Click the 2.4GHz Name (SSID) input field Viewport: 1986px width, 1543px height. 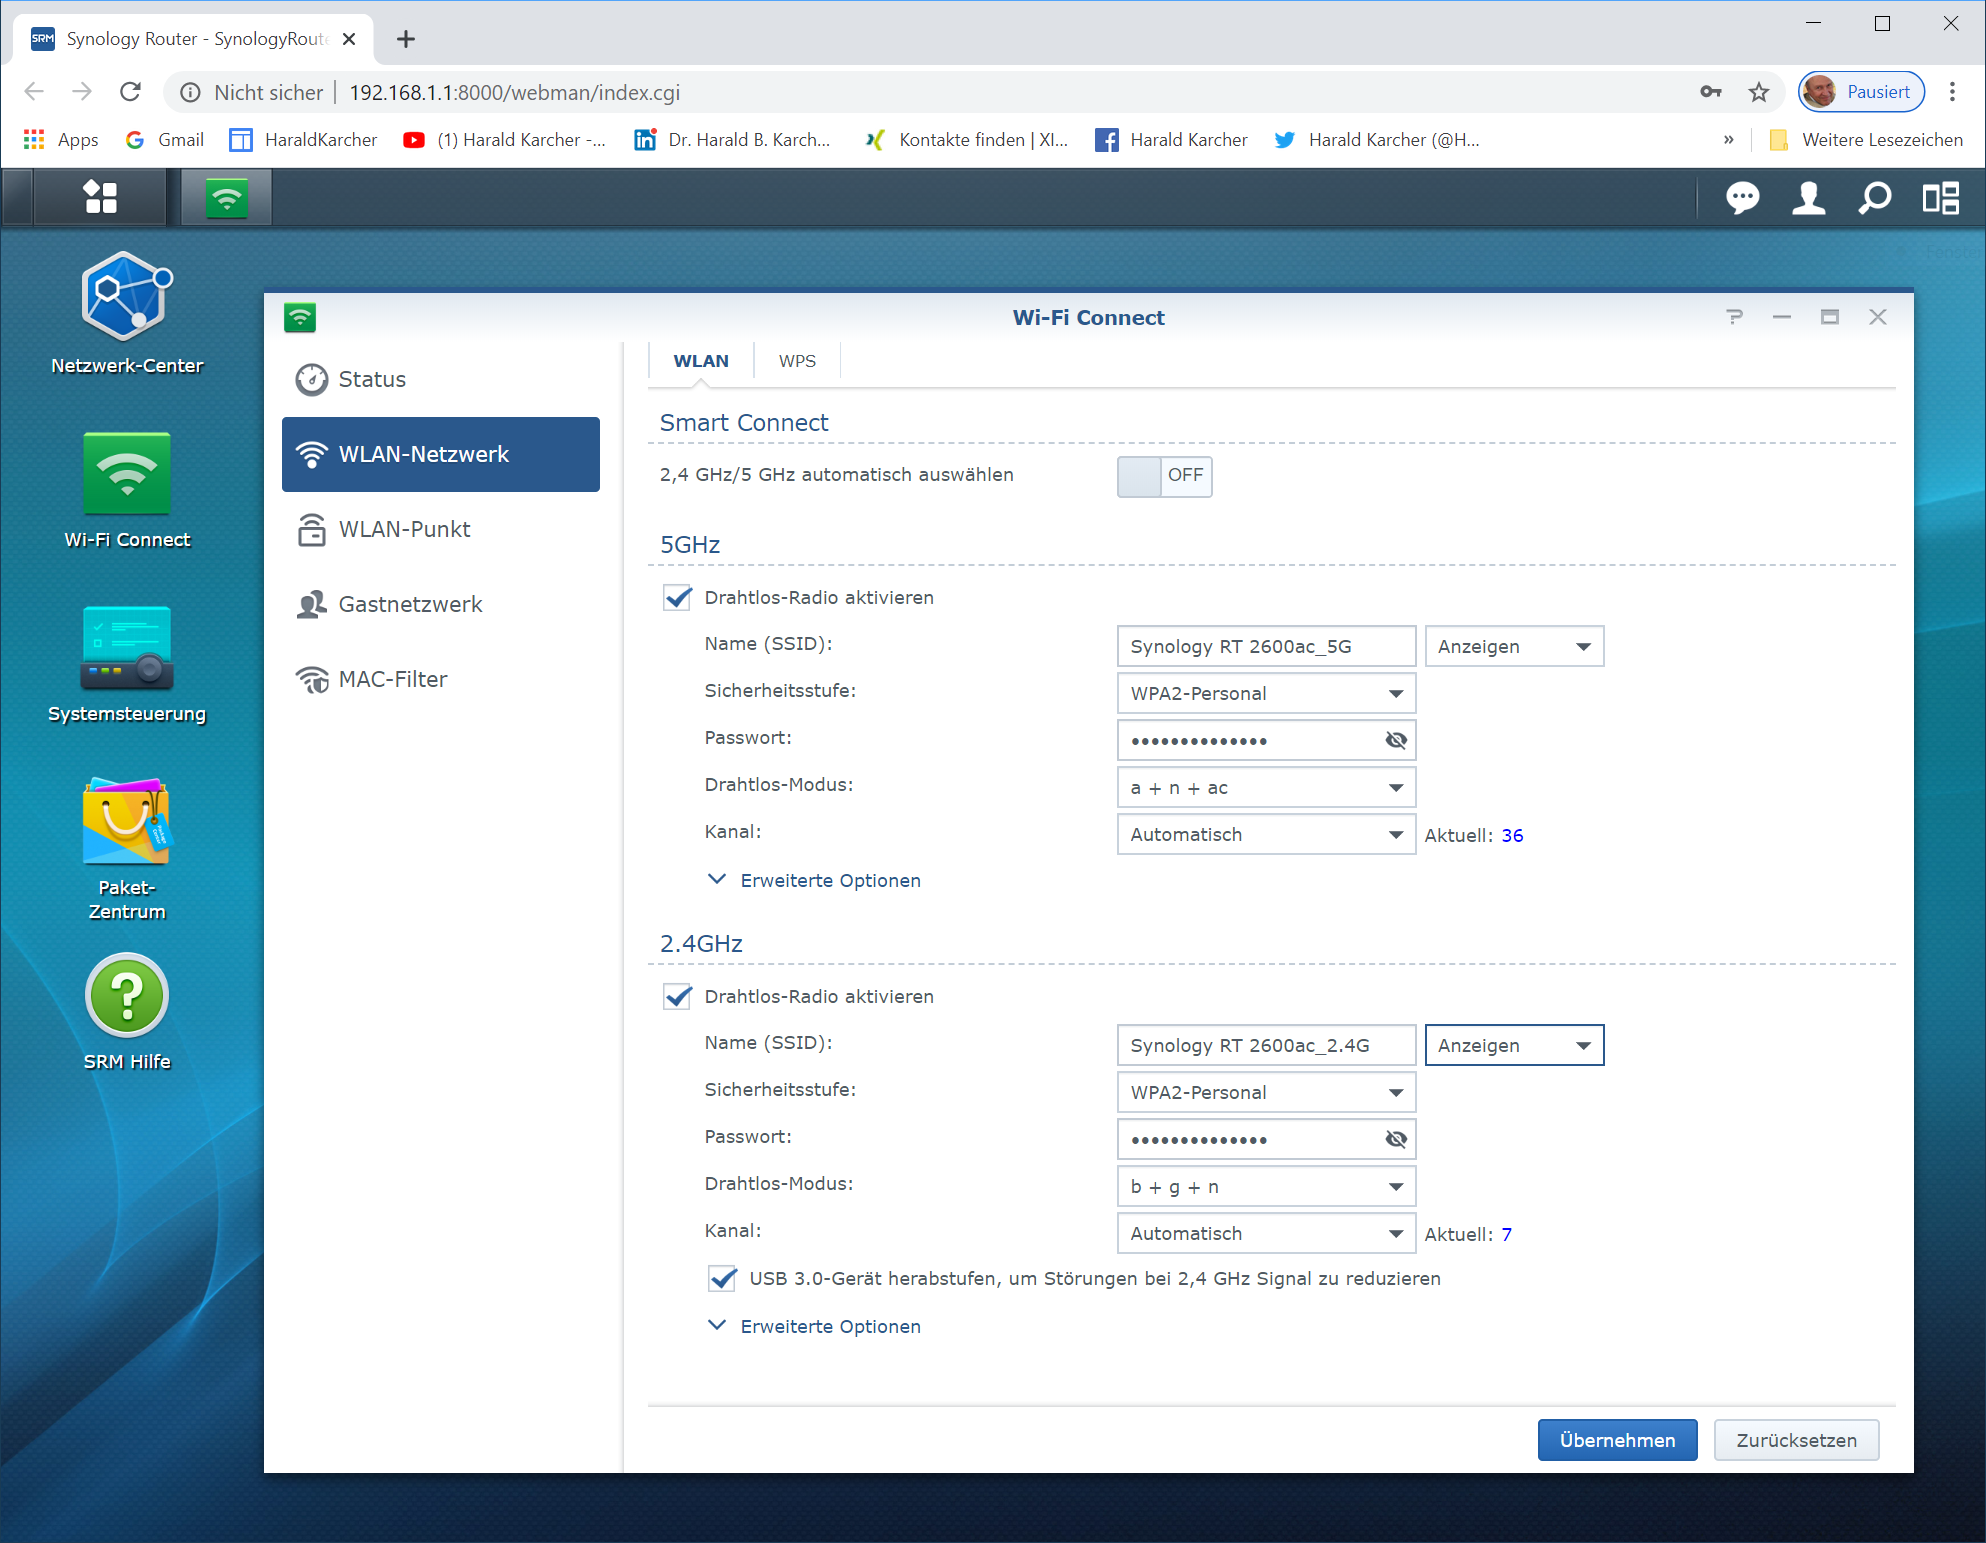click(1265, 1046)
